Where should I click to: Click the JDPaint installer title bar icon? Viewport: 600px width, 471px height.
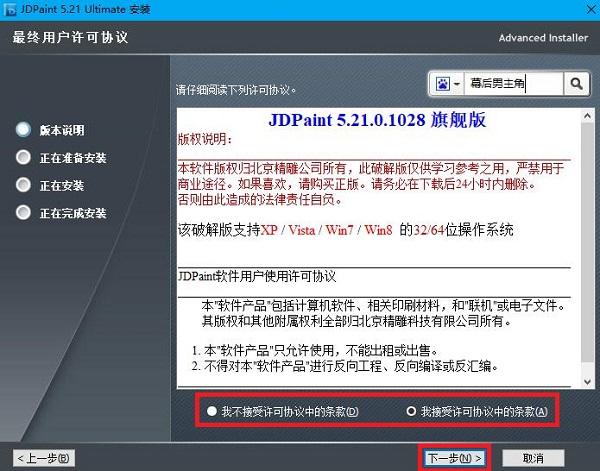(10, 9)
